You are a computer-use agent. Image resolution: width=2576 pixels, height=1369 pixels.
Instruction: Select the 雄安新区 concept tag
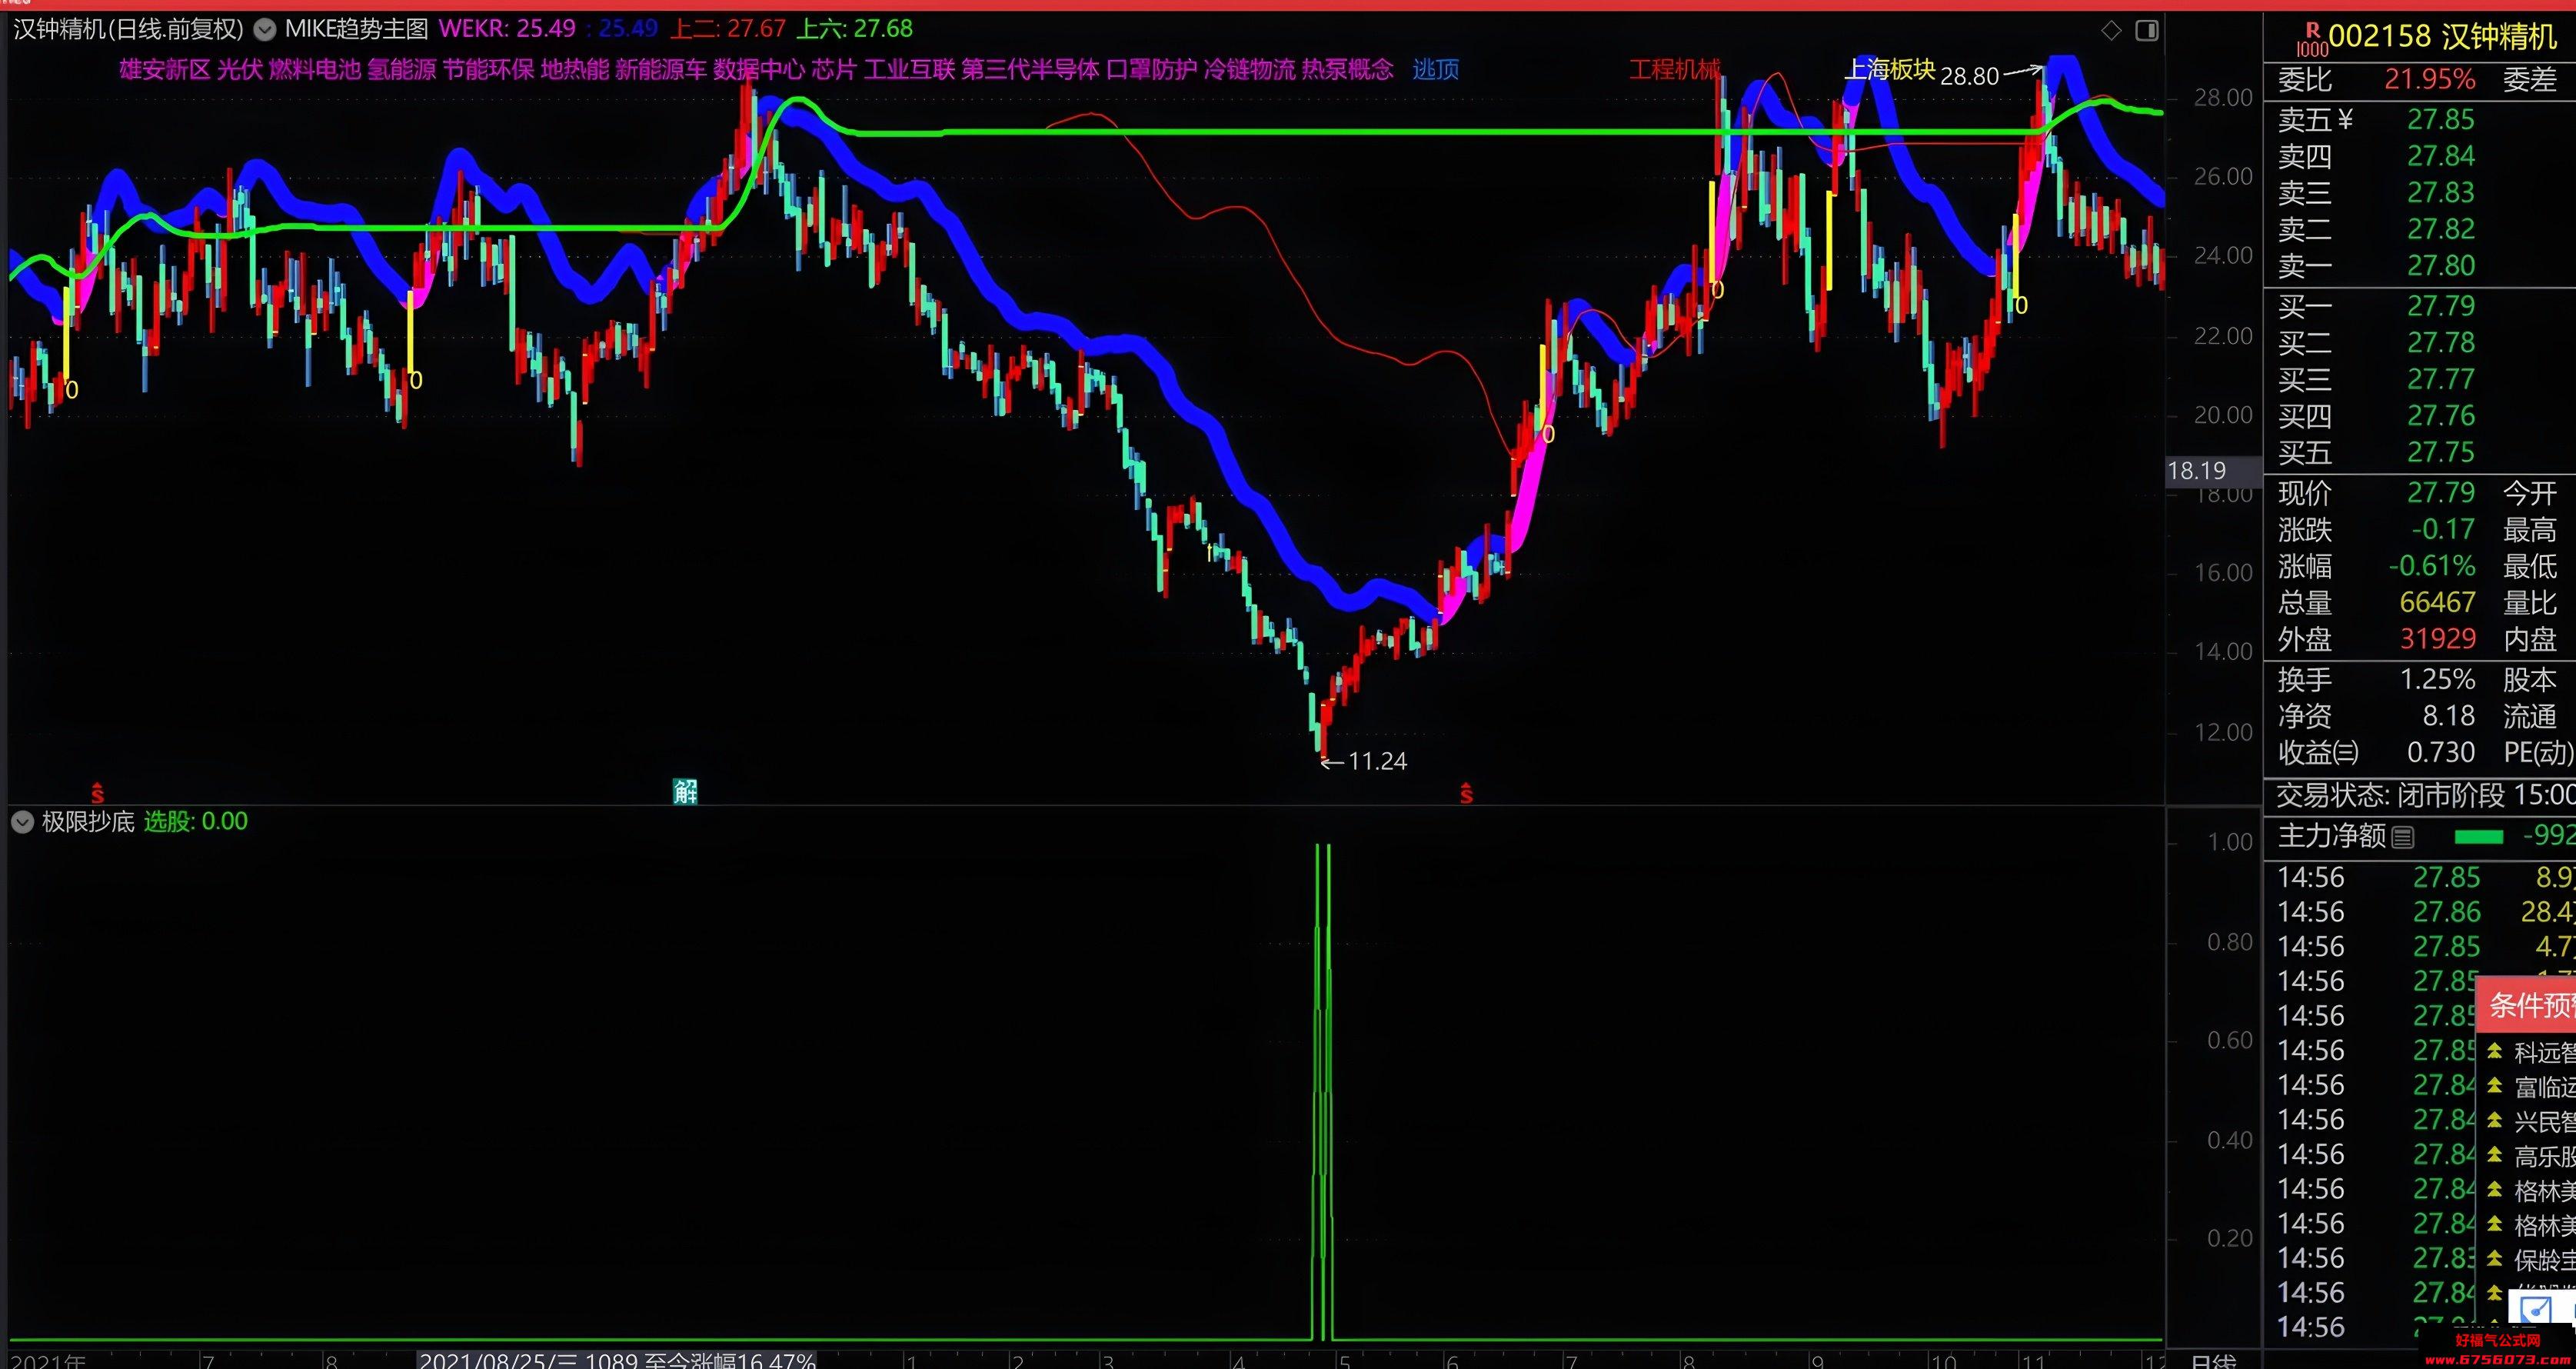click(165, 69)
